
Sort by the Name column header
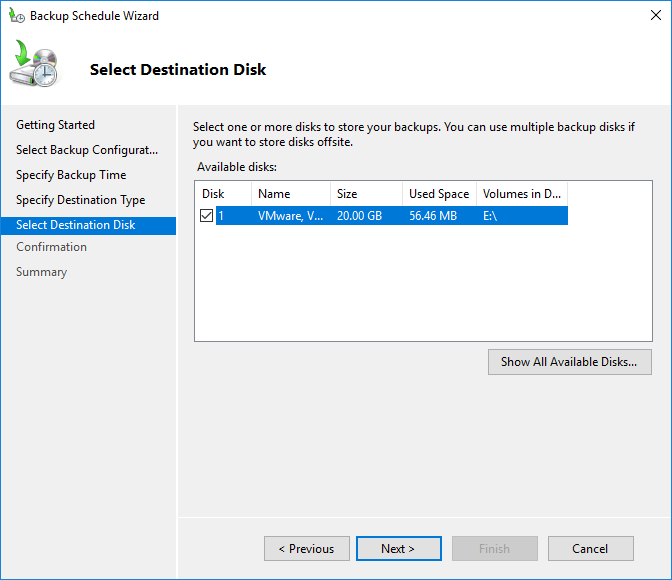click(x=291, y=194)
